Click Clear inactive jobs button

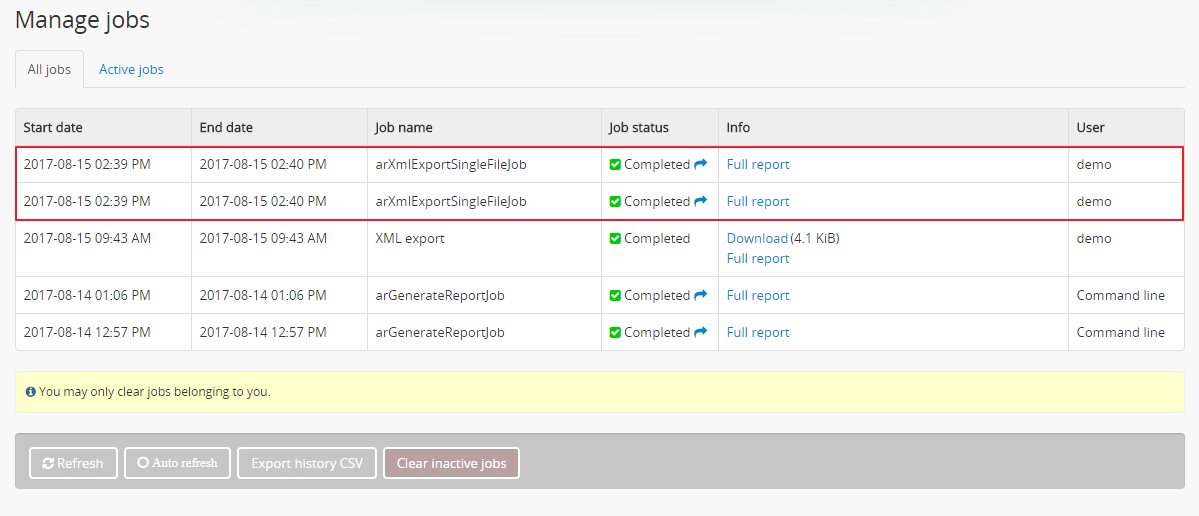pos(451,463)
